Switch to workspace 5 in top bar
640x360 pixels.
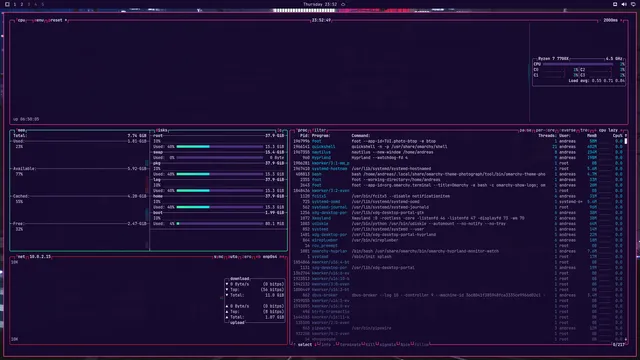42,4
